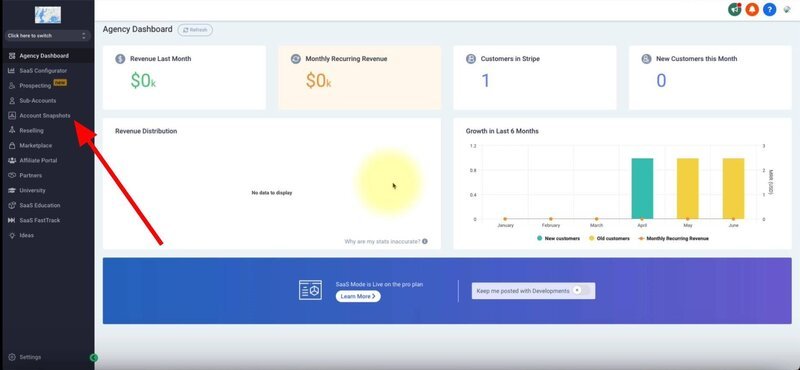Click 'Growth in Last 6 Months' heading
This screenshot has width=800, height=370.
502,131
